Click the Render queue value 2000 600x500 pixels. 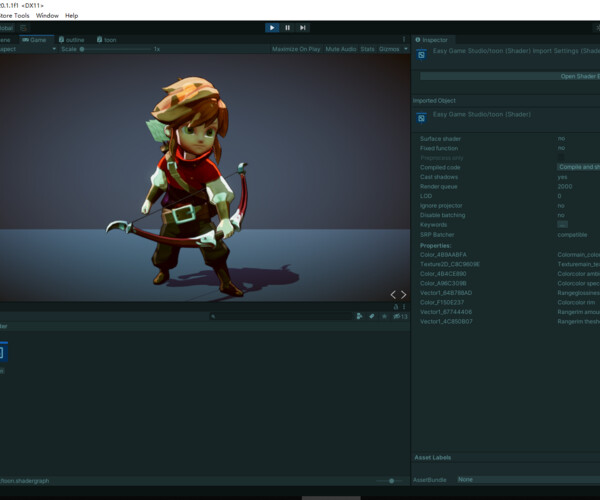tap(565, 187)
